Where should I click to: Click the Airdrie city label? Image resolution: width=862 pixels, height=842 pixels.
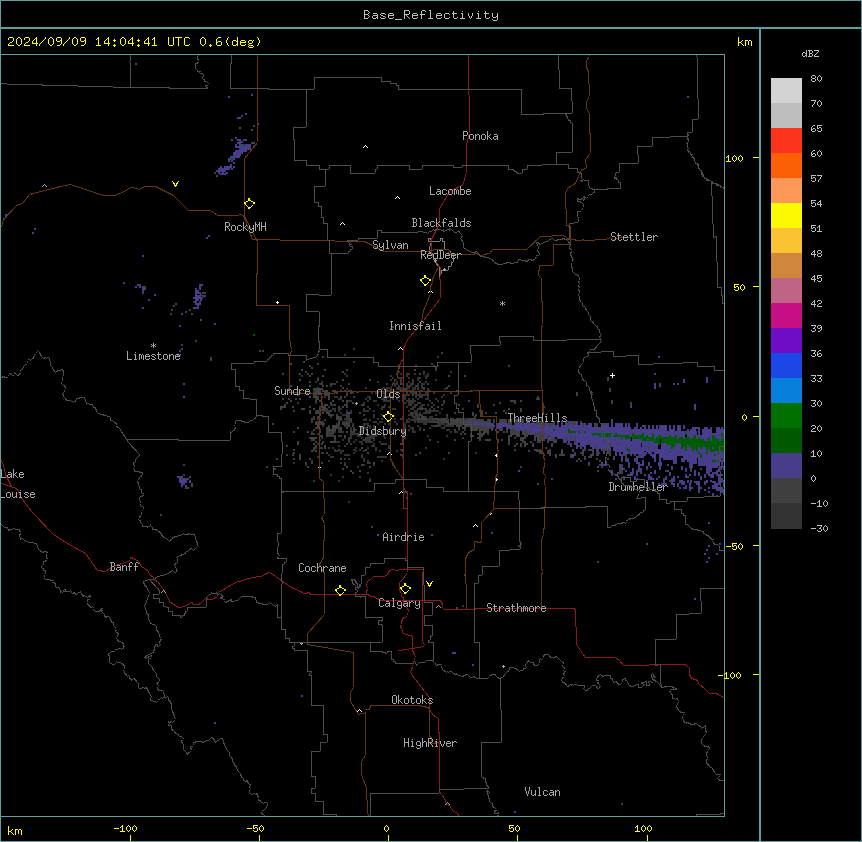403,537
